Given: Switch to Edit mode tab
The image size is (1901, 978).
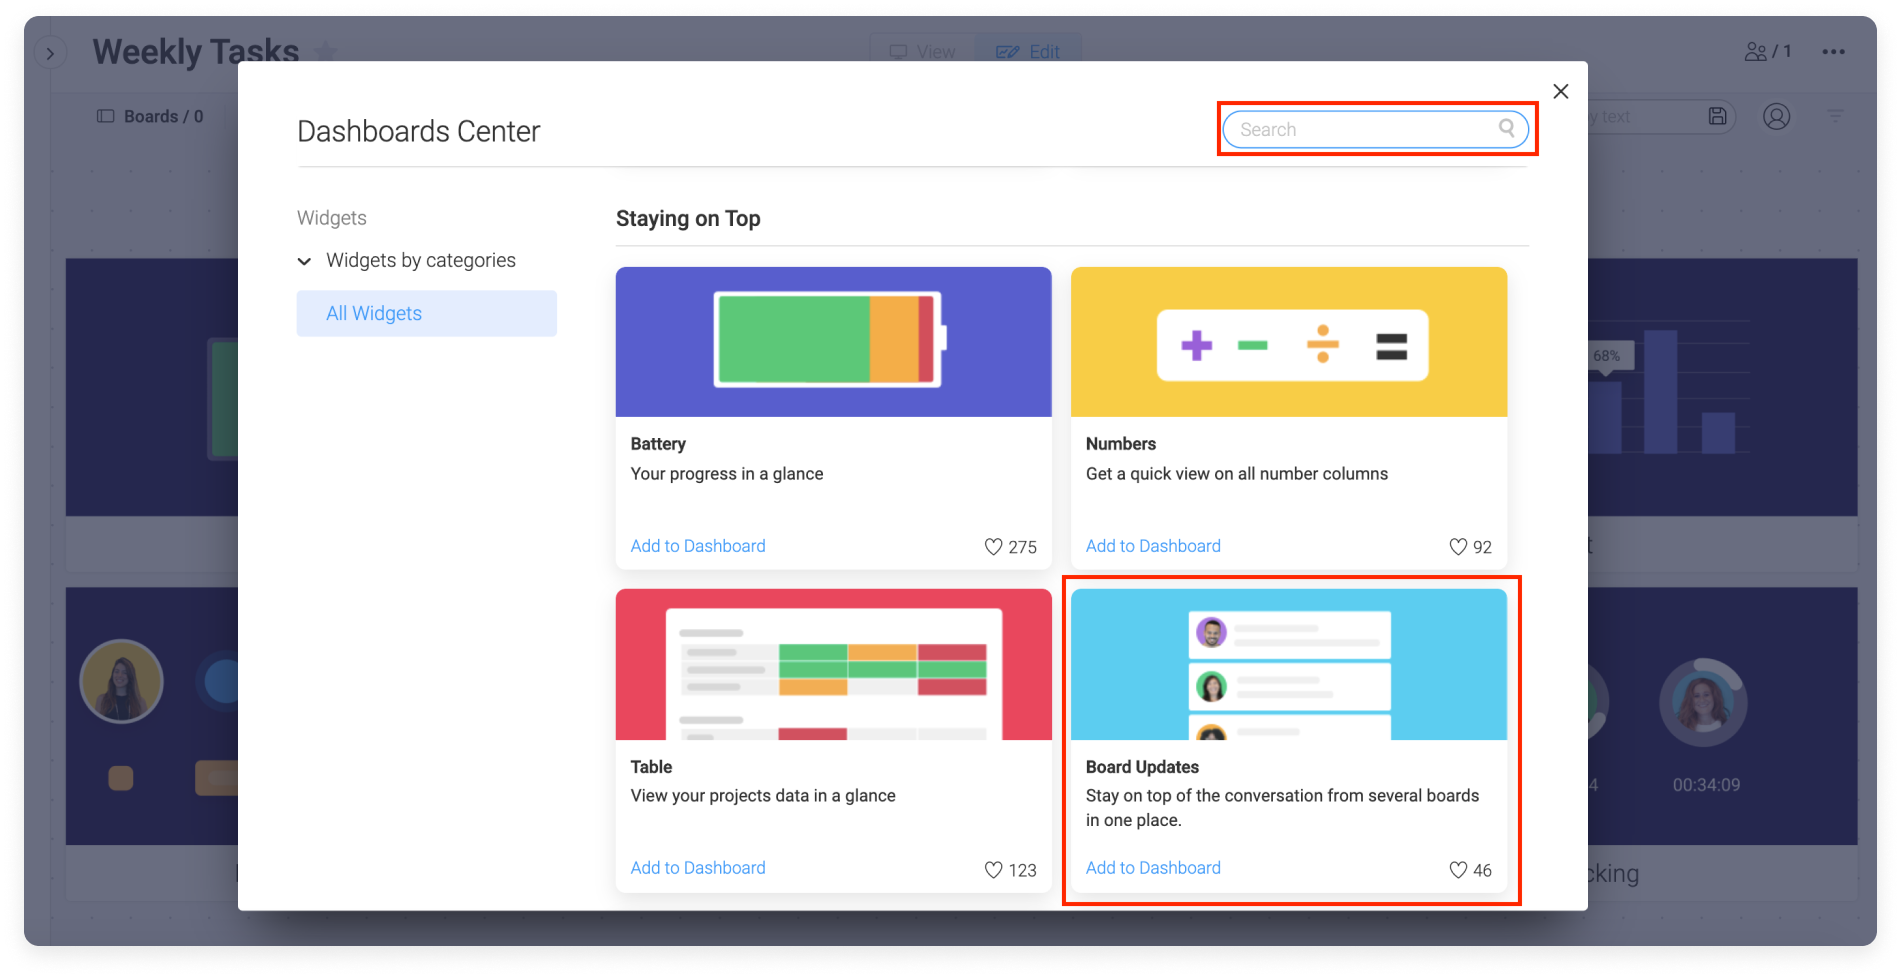Looking at the screenshot, I should (1028, 51).
